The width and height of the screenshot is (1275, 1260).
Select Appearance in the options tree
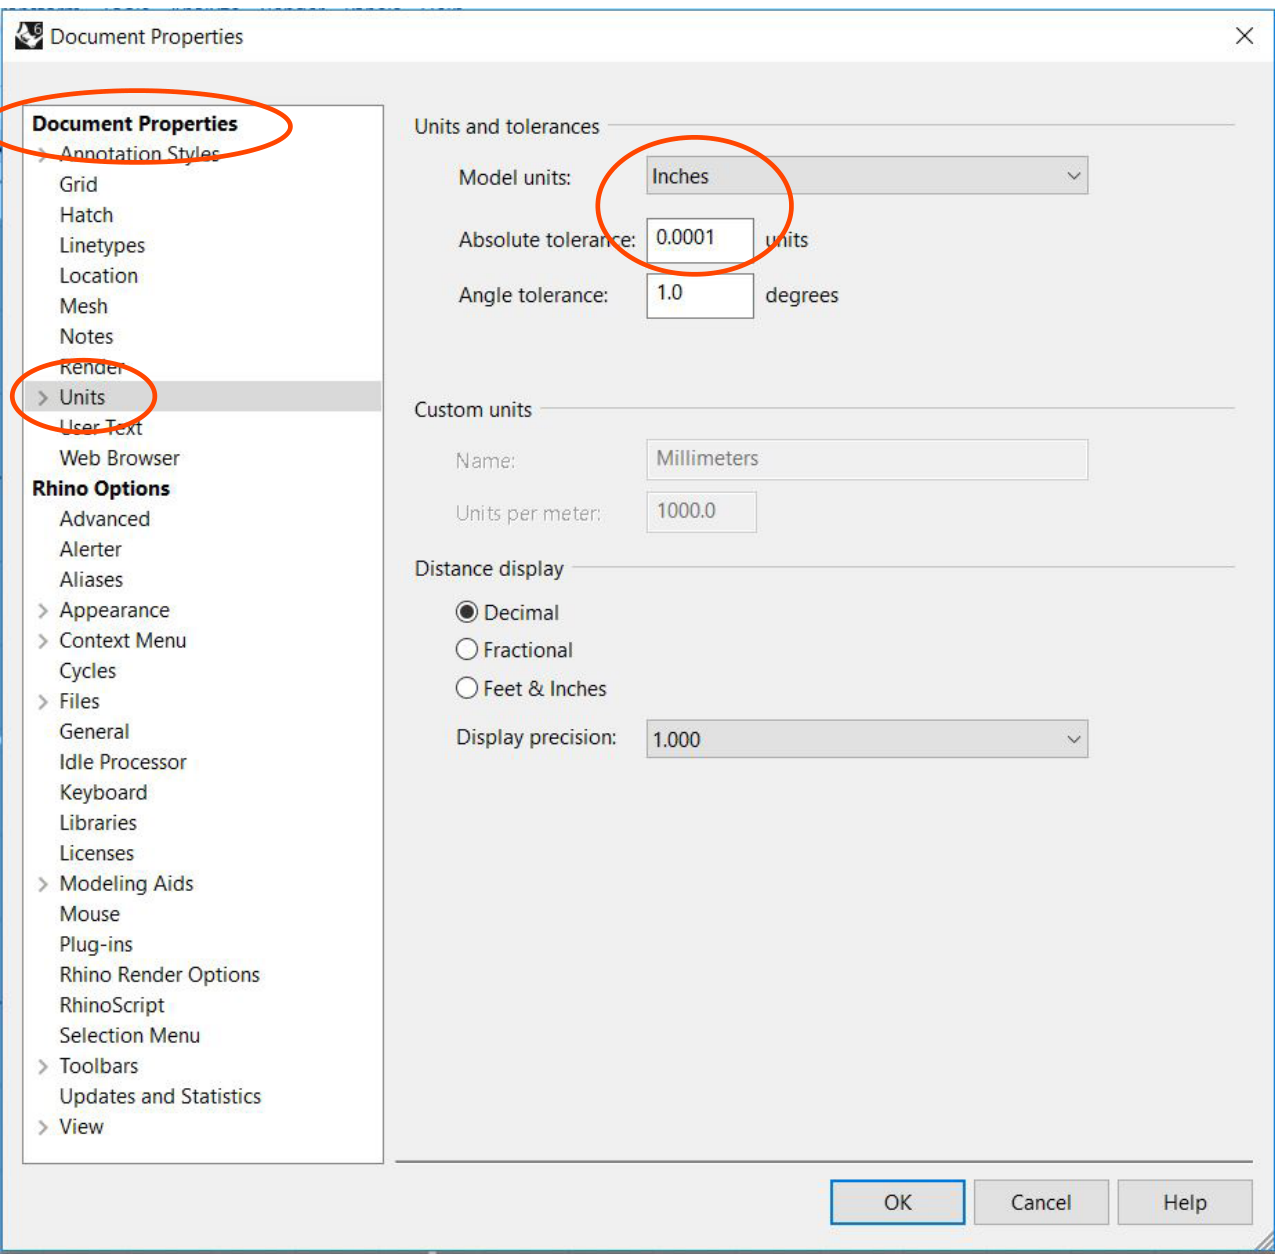coord(114,610)
